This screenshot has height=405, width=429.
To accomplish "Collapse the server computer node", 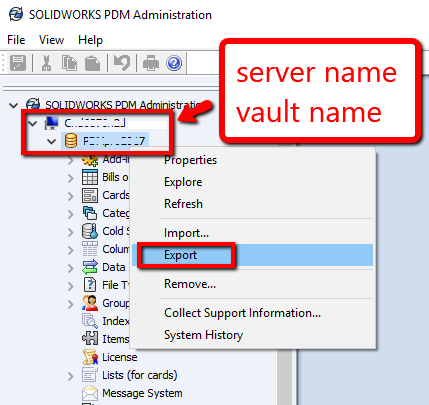I will coord(33,123).
